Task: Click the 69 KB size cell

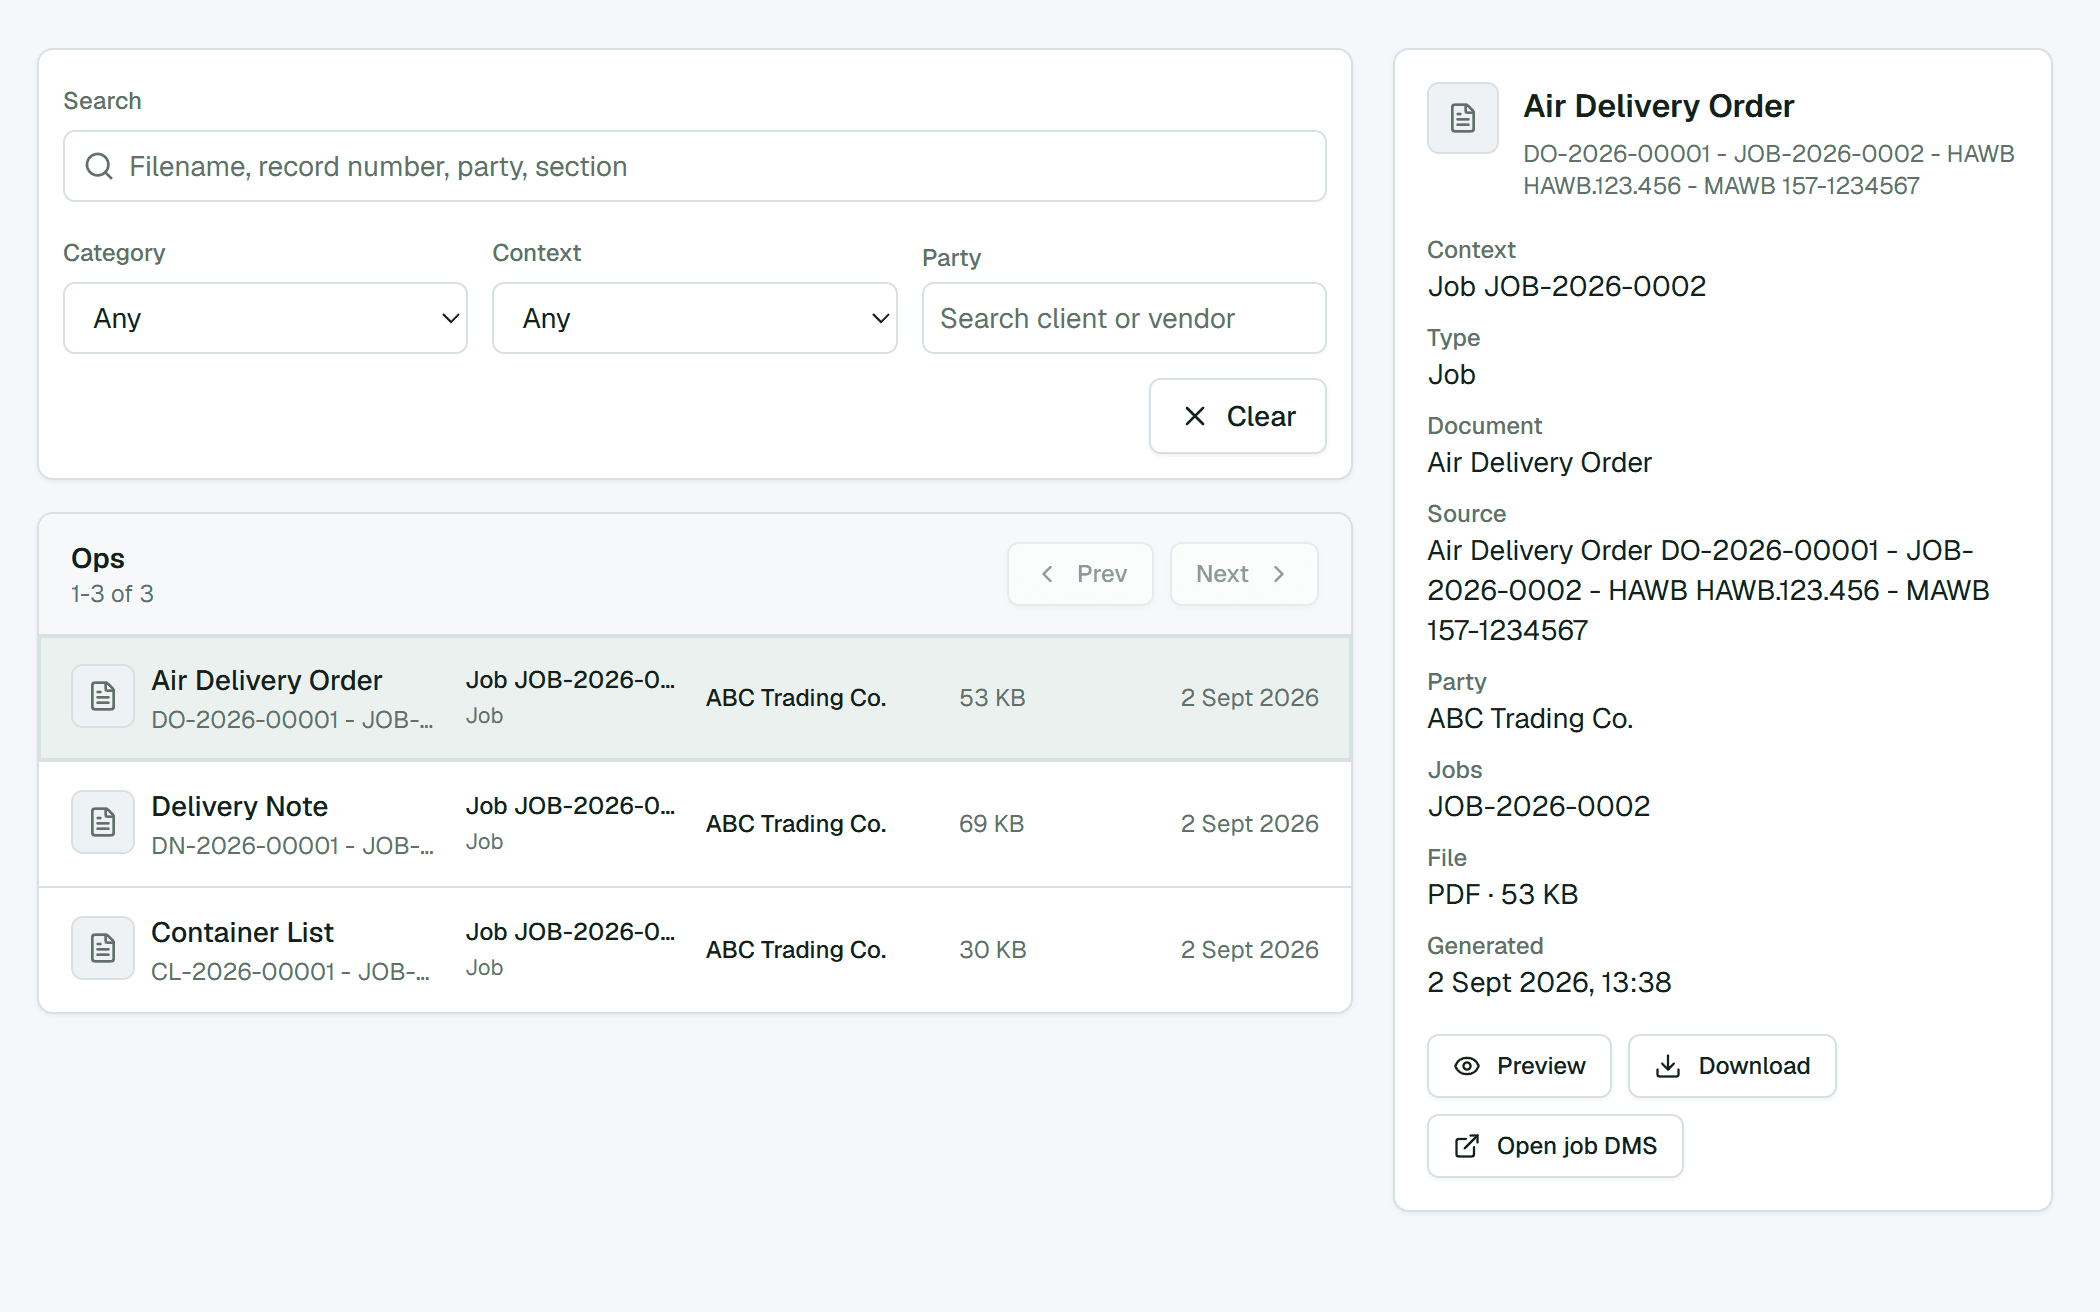Action: click(x=992, y=824)
